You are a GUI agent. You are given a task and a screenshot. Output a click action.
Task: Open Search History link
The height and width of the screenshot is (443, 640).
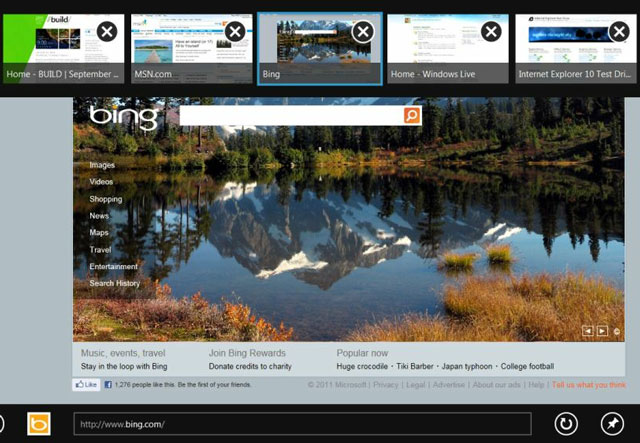click(x=115, y=283)
